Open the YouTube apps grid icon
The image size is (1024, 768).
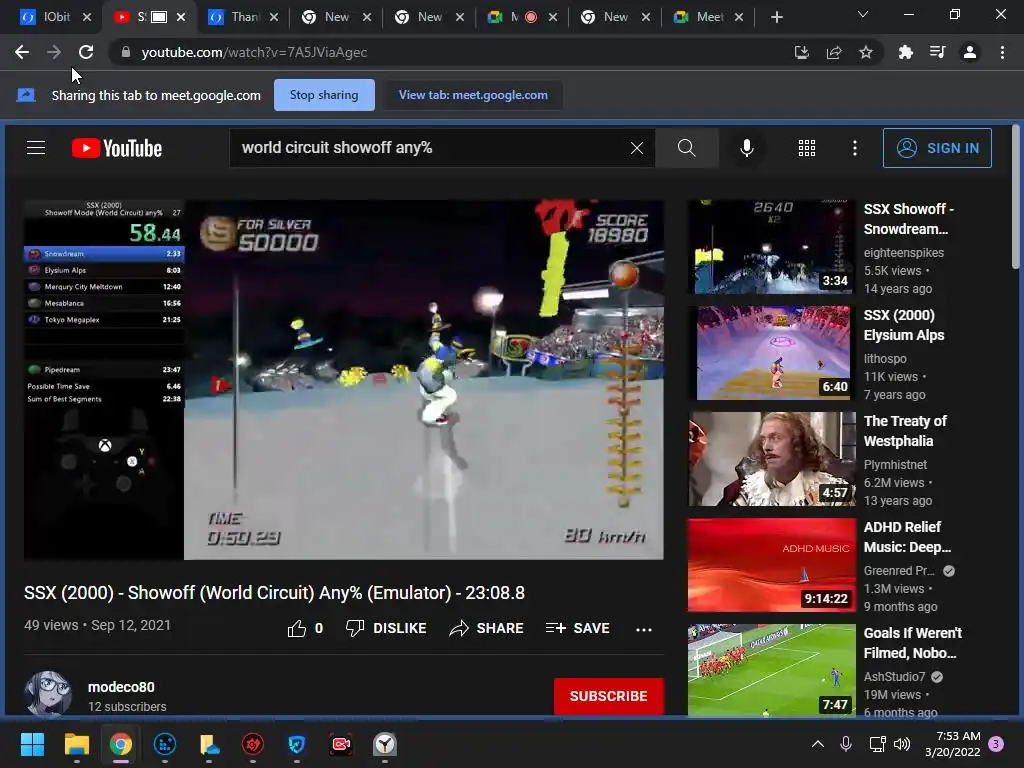pos(807,148)
